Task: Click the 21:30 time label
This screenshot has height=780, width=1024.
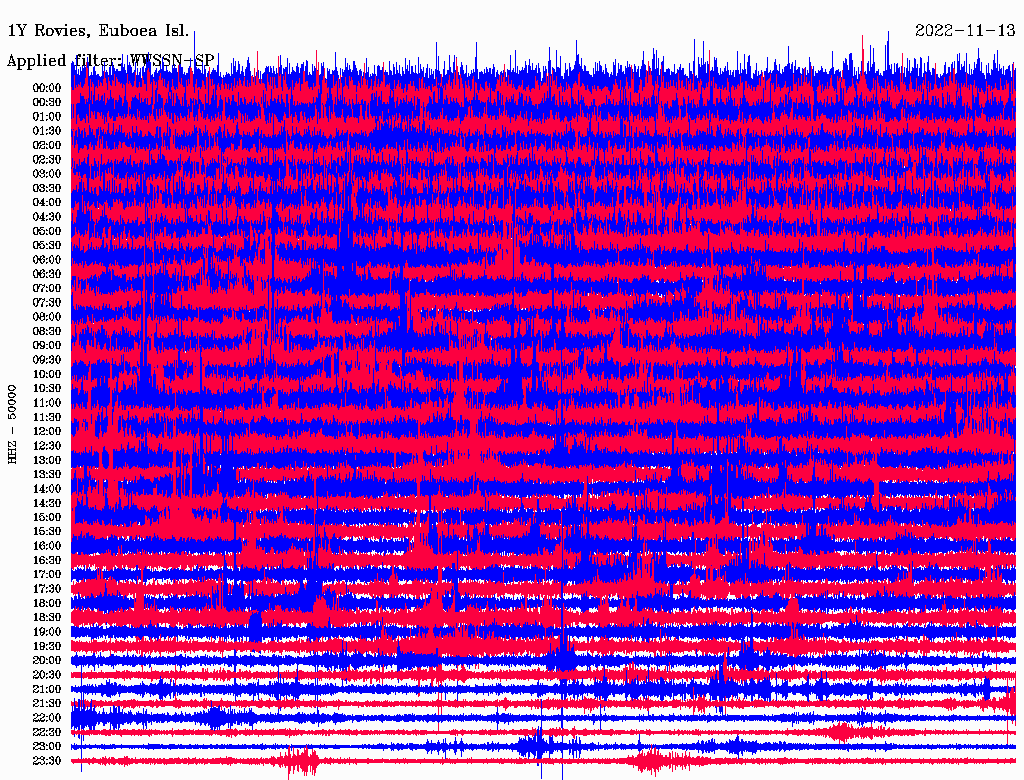Action: tap(47, 703)
